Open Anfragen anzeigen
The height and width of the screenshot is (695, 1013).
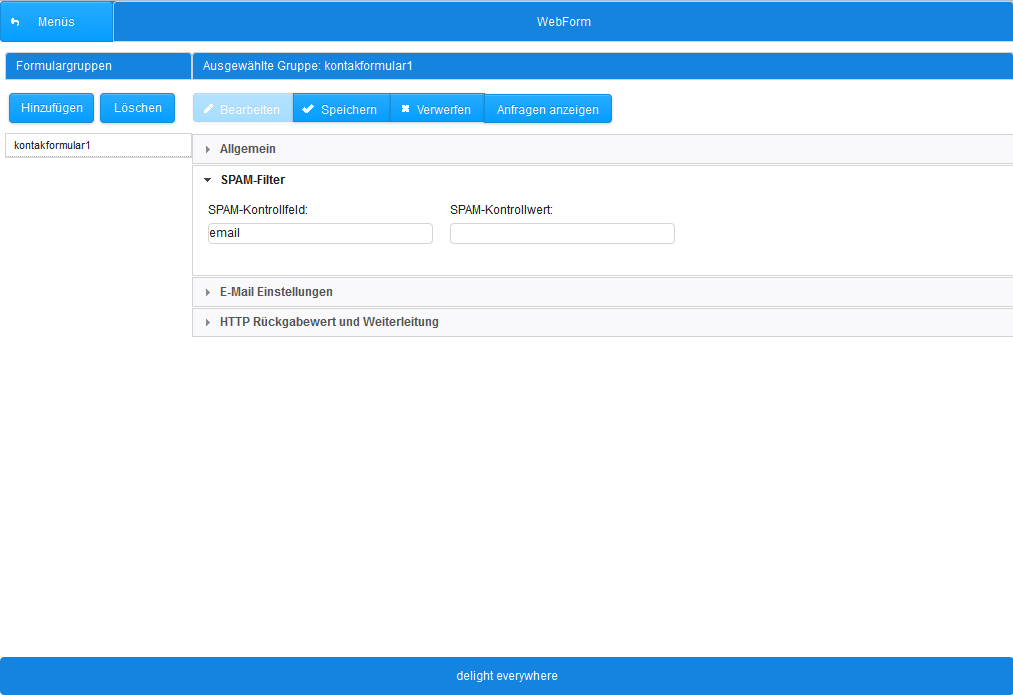[548, 108]
